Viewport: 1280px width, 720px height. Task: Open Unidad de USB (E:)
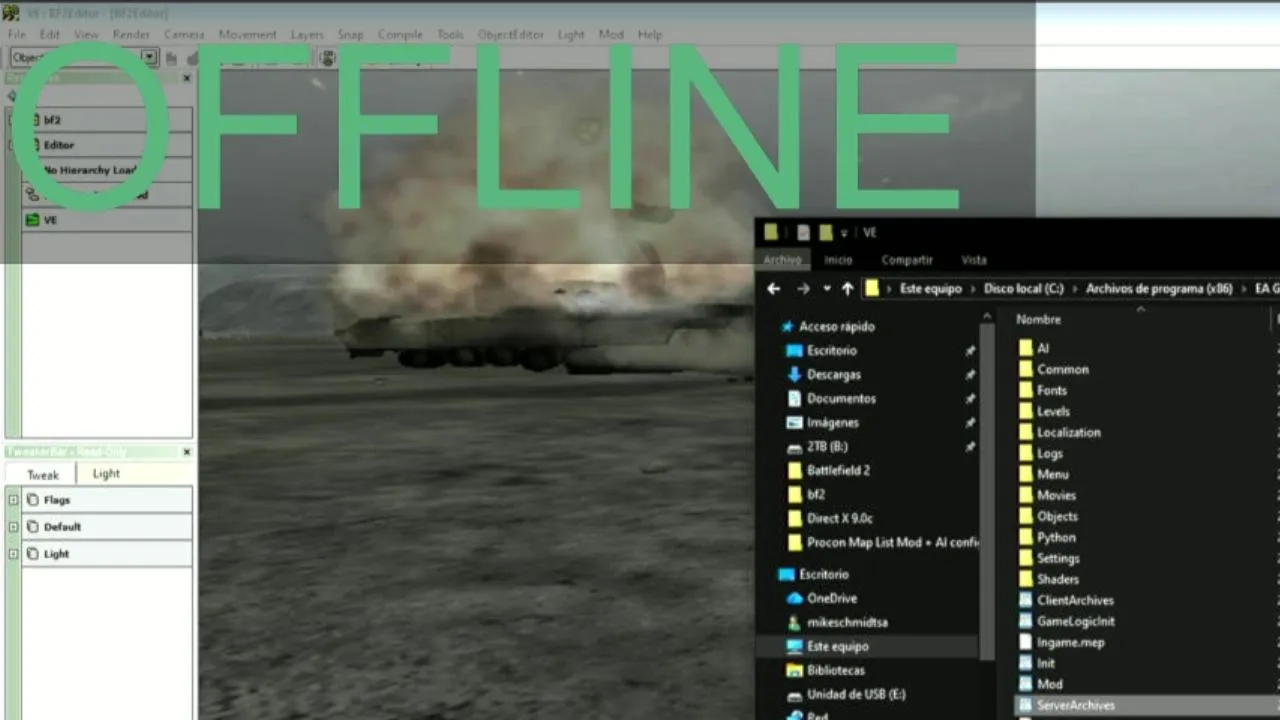pos(856,695)
